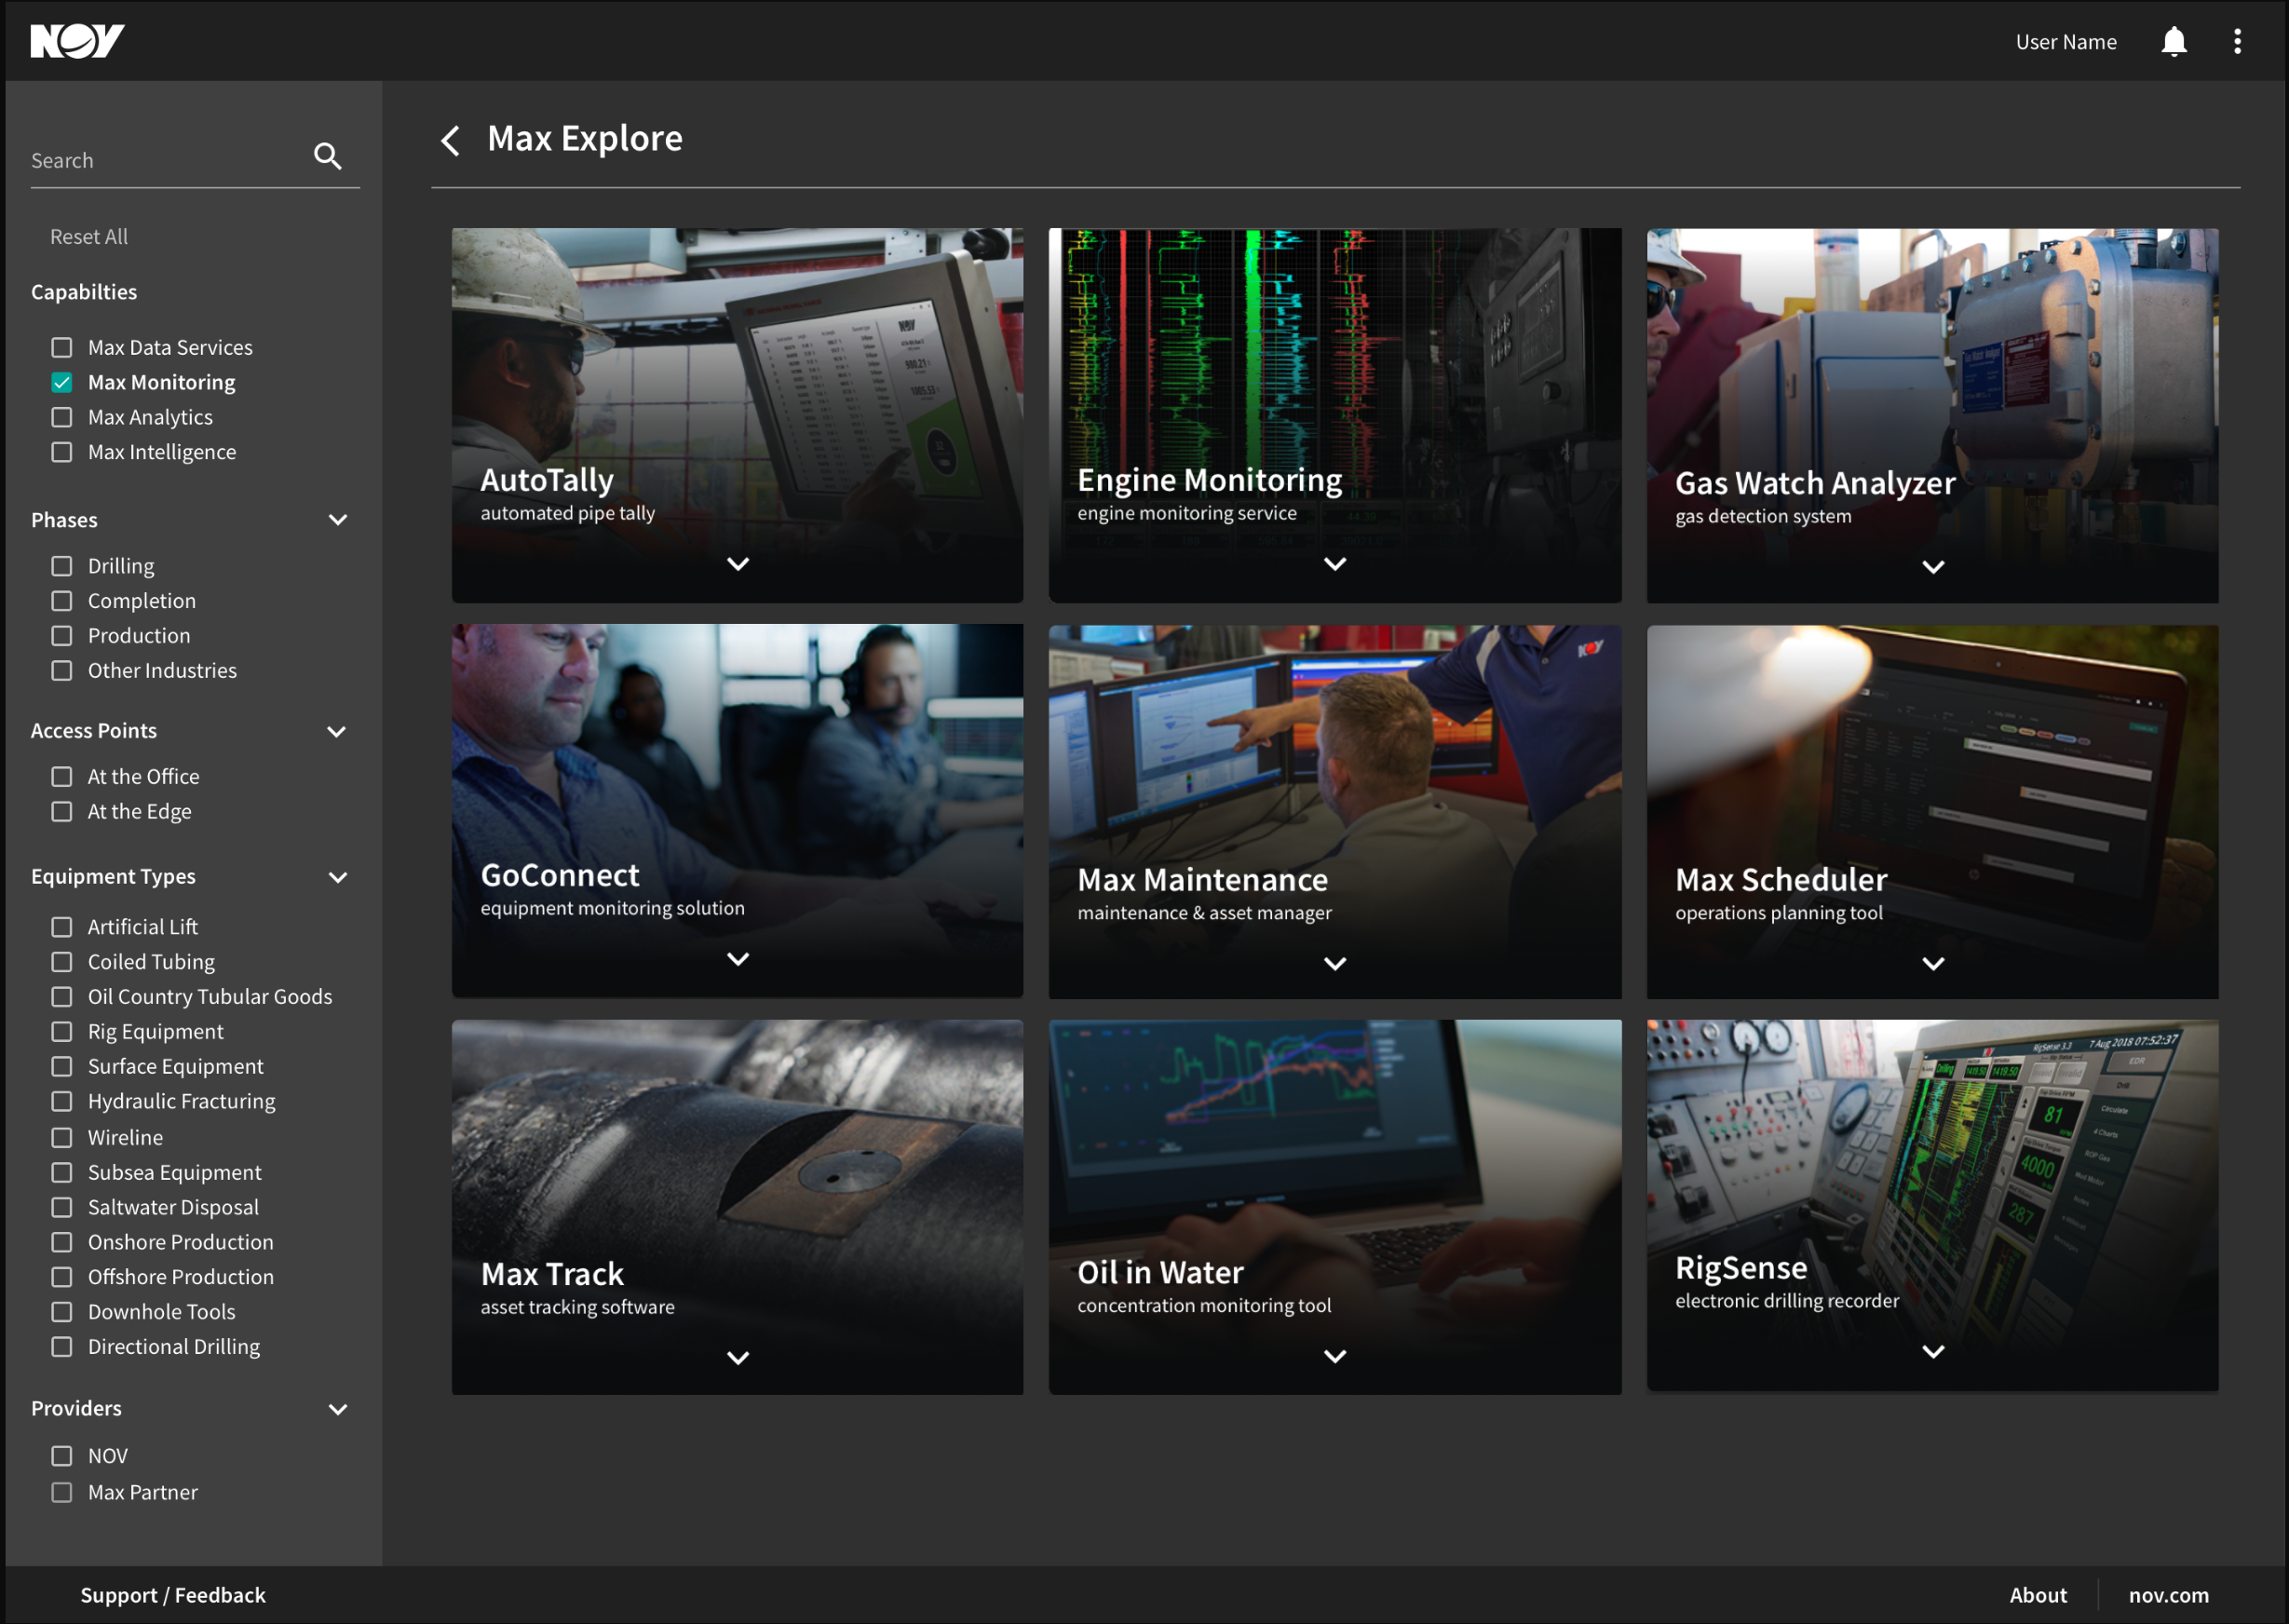Check the Offshore Production checkbox
The height and width of the screenshot is (1624, 2289).
pyautogui.click(x=62, y=1278)
